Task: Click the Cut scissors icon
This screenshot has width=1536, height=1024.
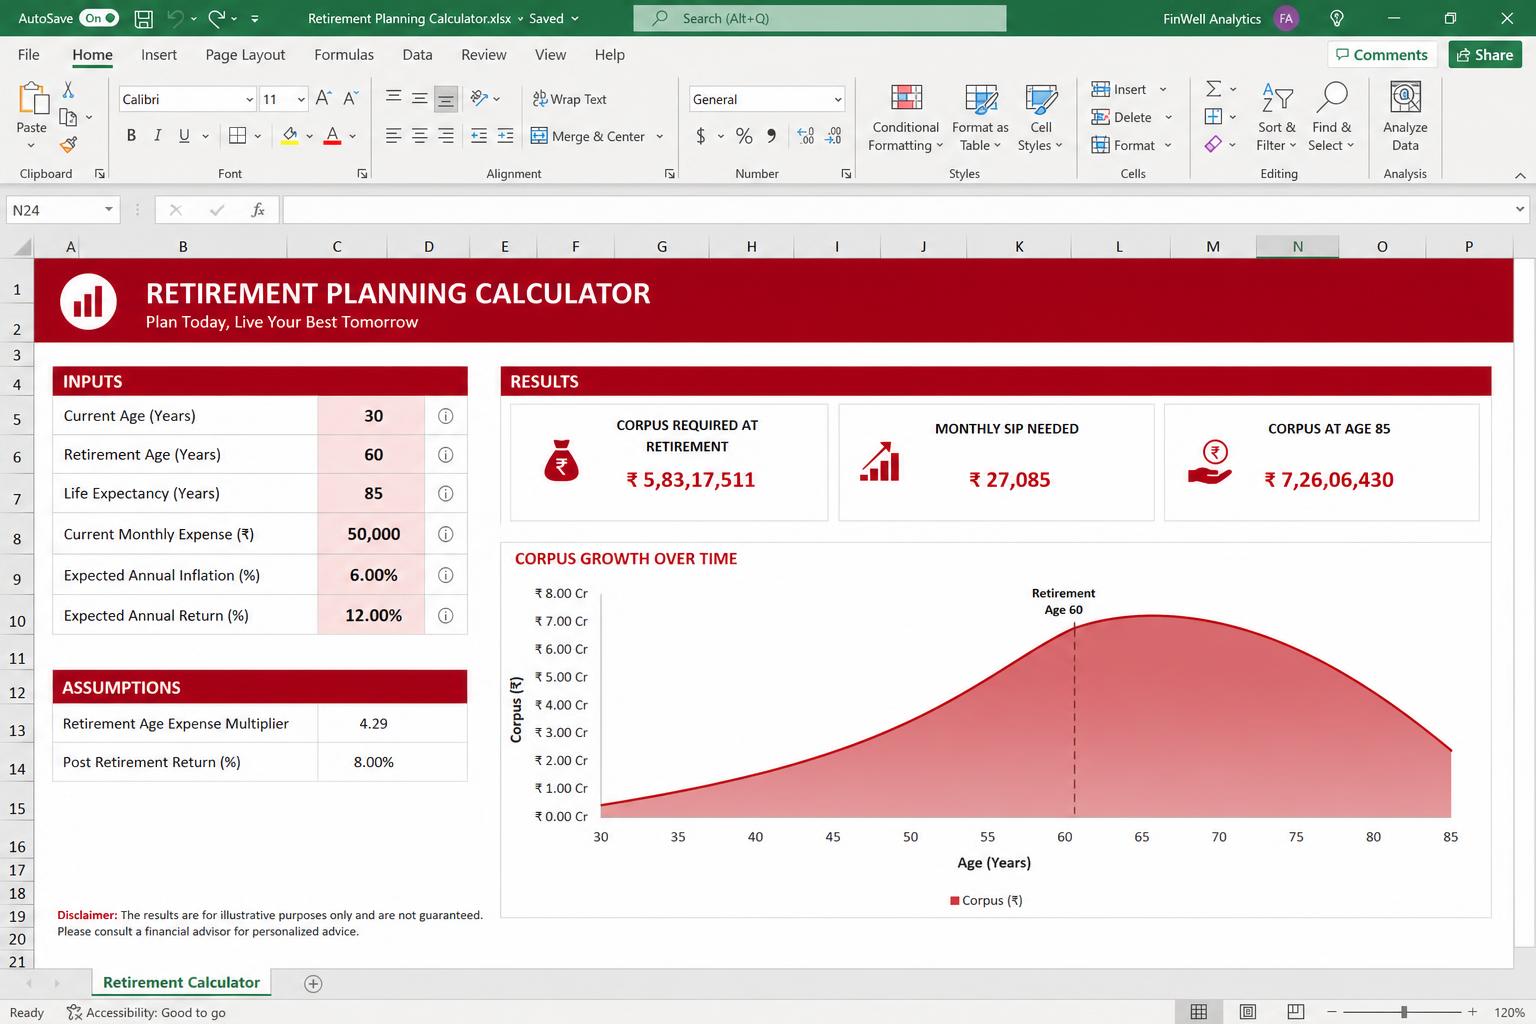Action: [68, 90]
